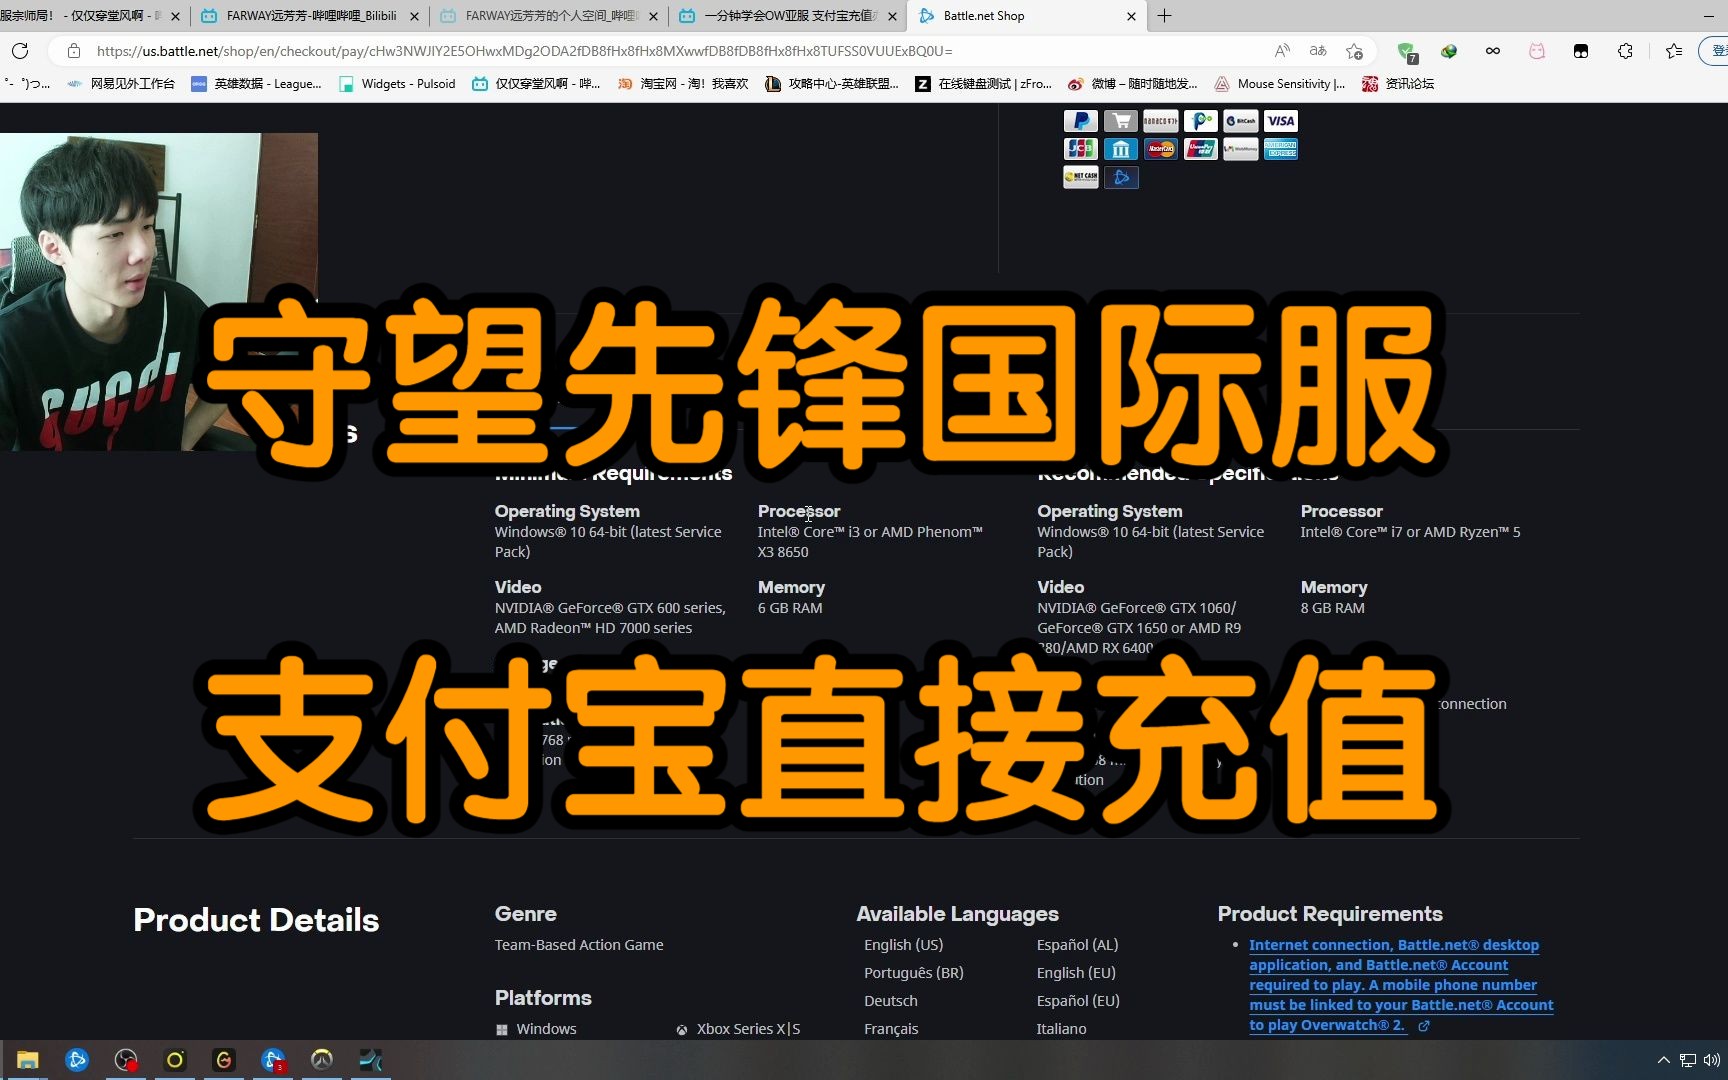Click the volume icon in system tray
The image size is (1728, 1080).
[1711, 1060]
